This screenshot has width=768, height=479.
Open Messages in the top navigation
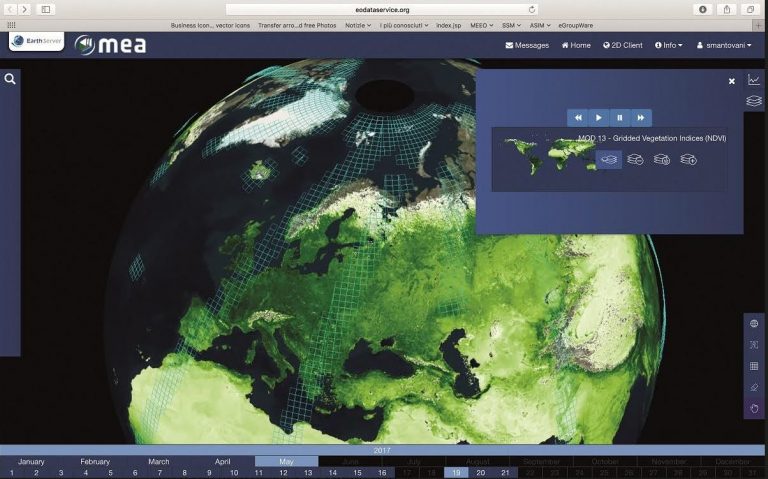[x=527, y=45]
